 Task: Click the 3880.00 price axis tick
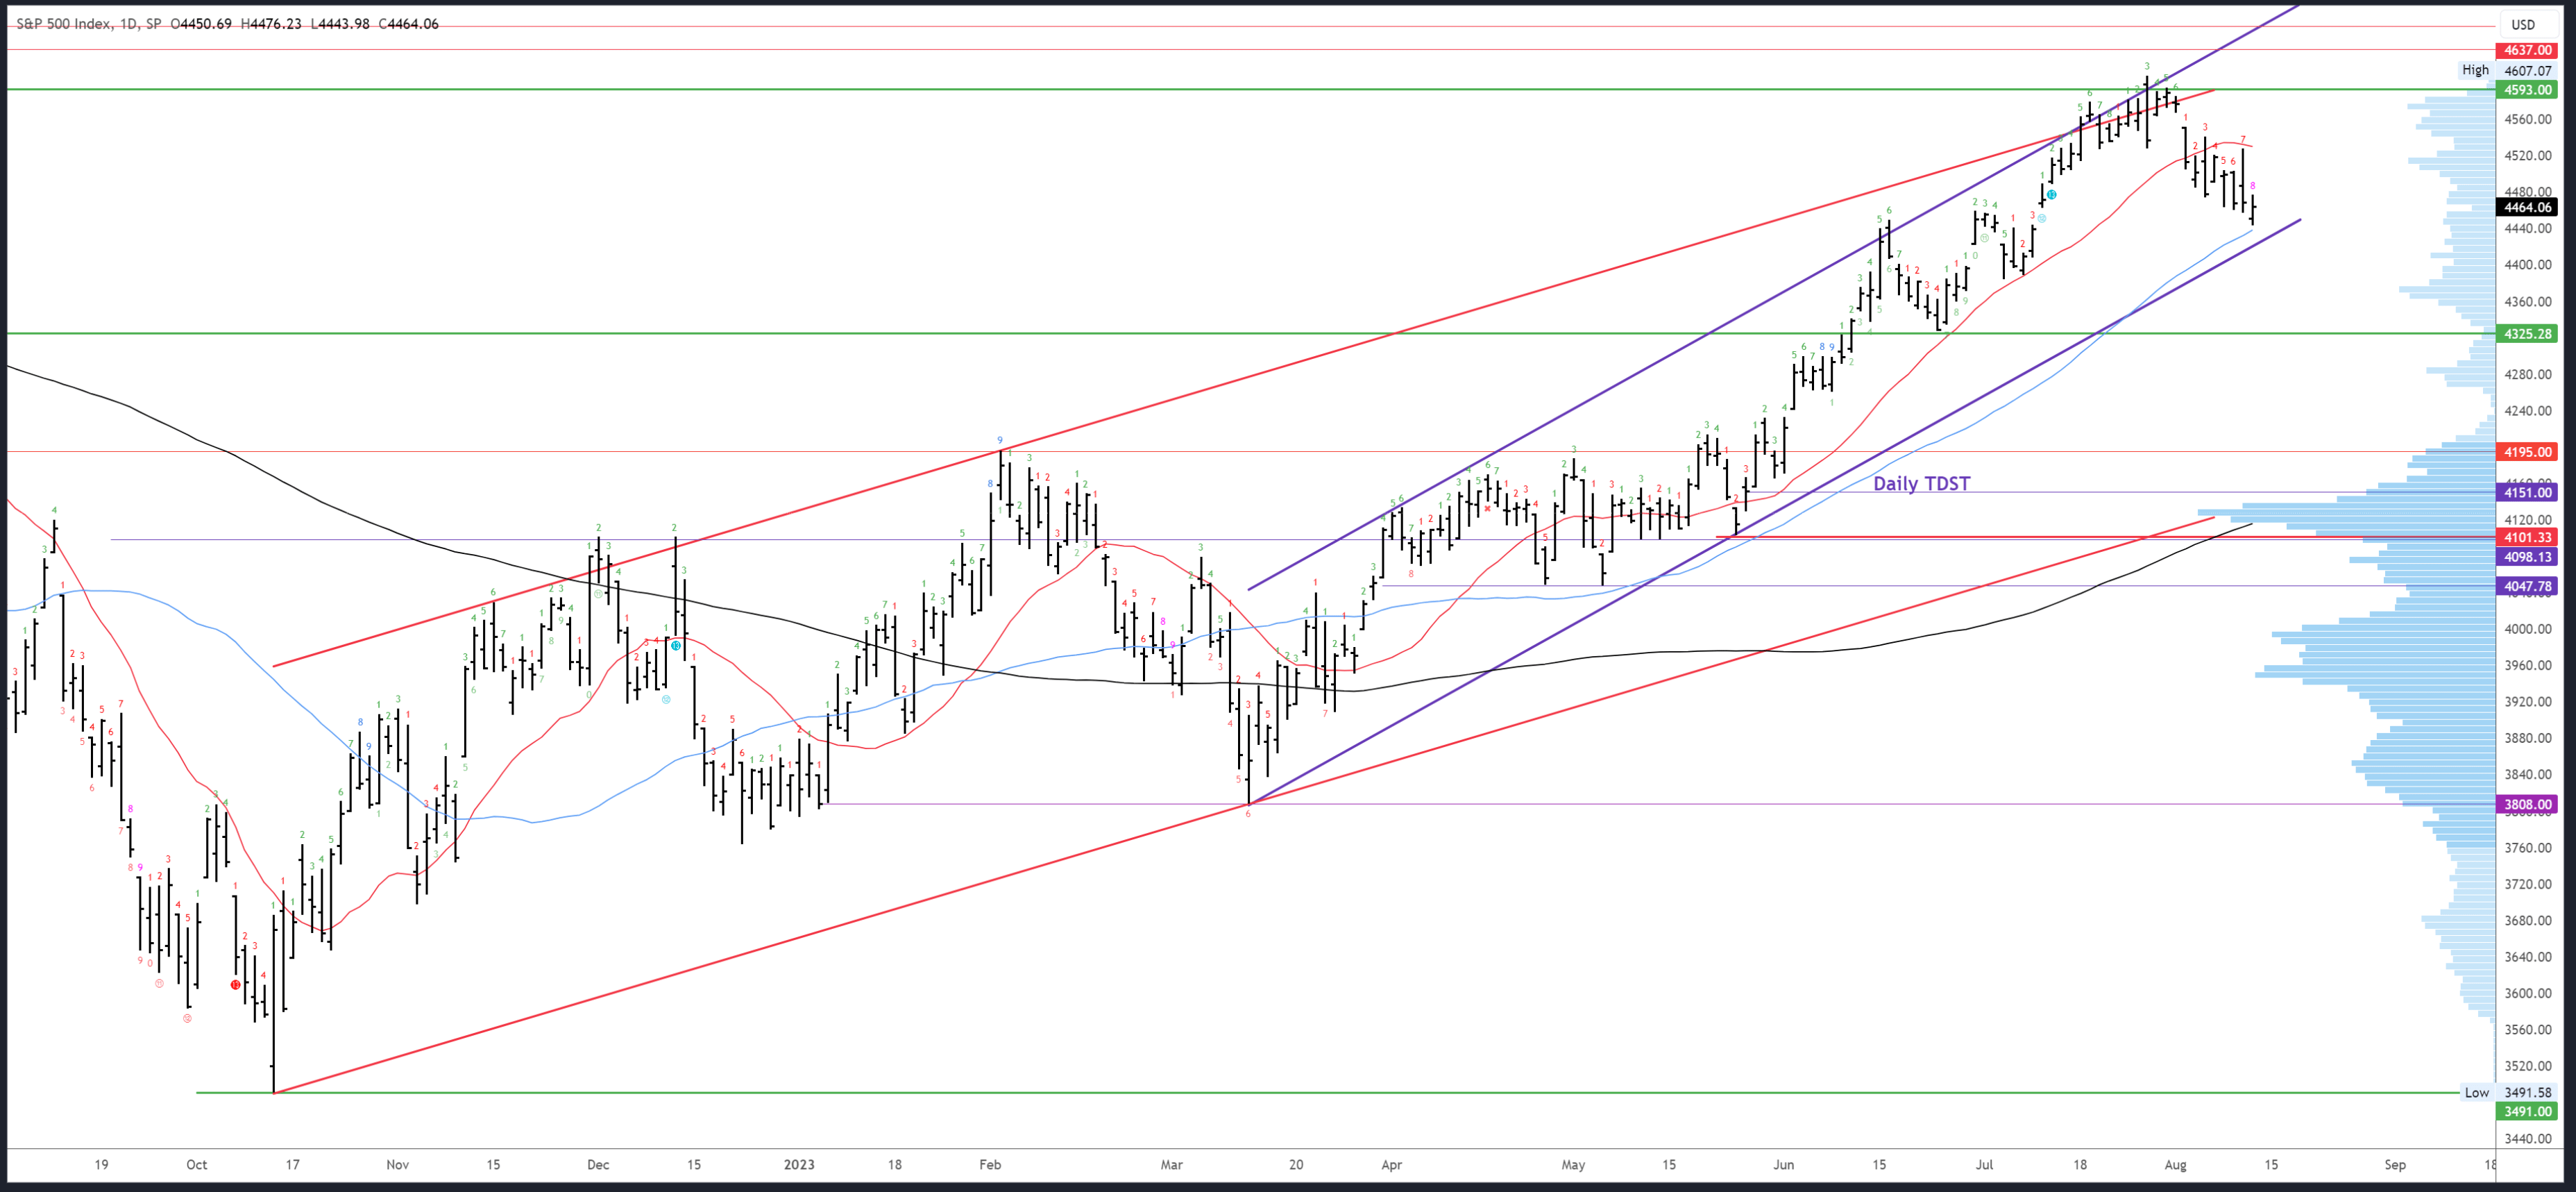(x=2527, y=738)
